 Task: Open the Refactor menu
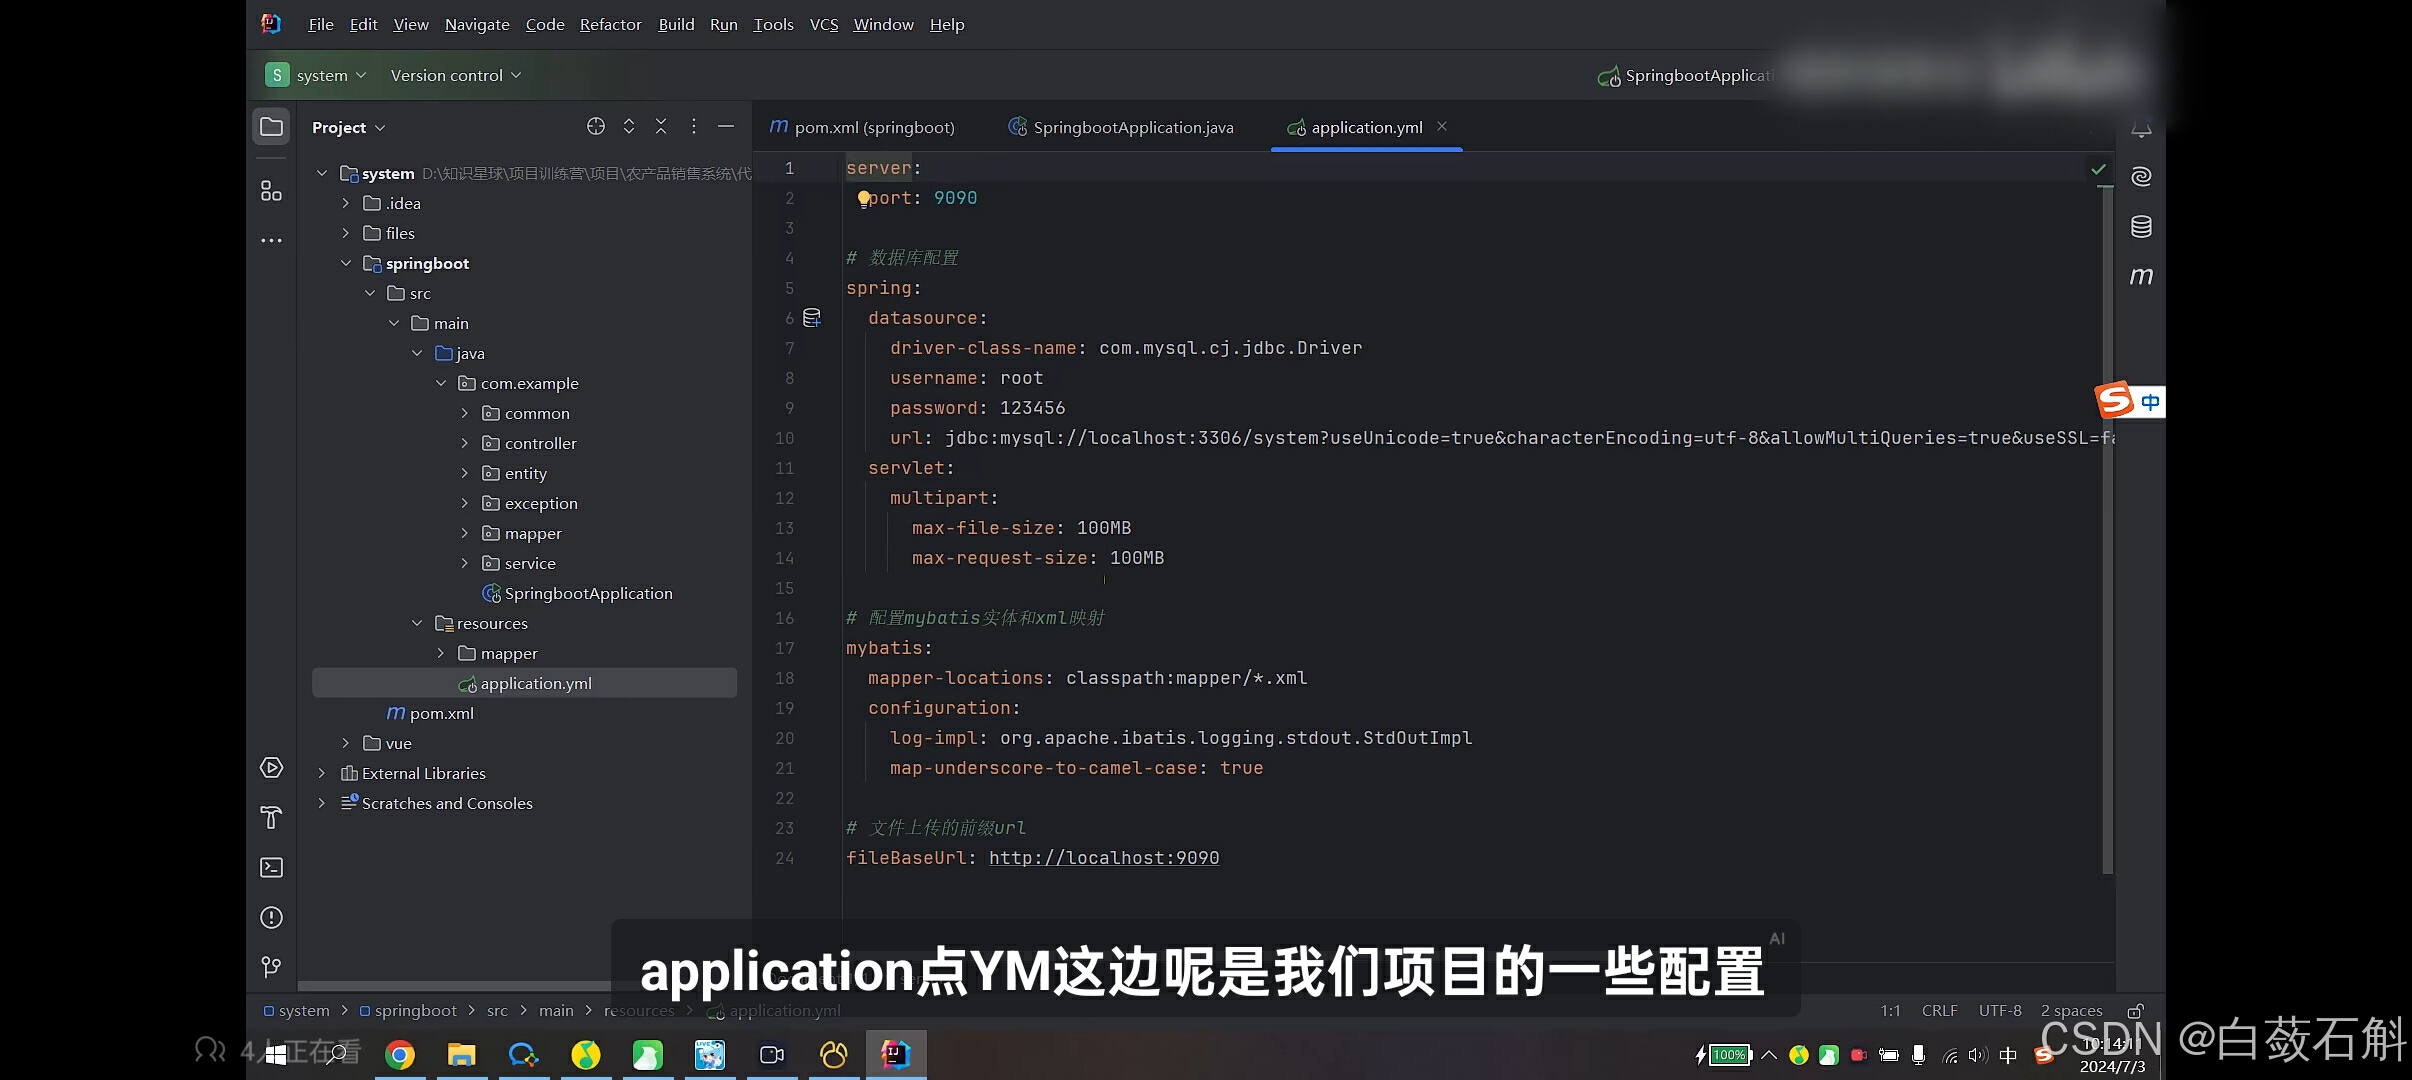(610, 24)
